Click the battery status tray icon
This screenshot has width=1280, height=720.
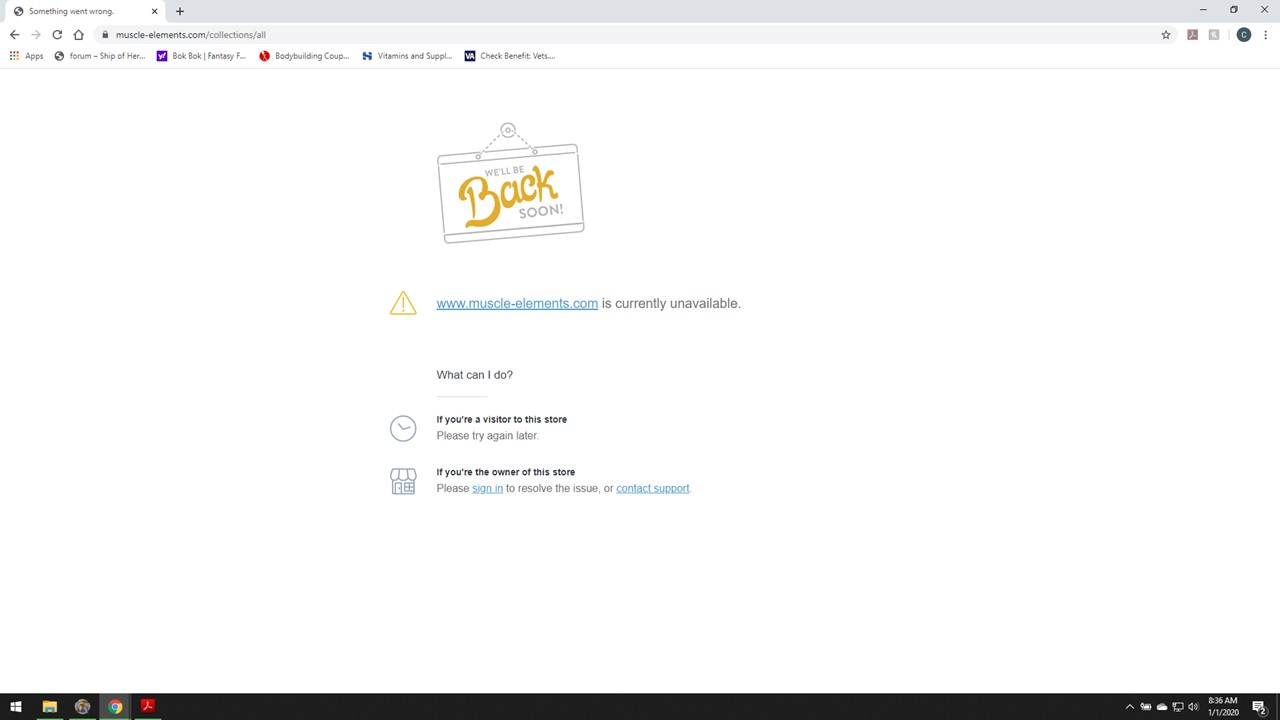[1146, 707]
